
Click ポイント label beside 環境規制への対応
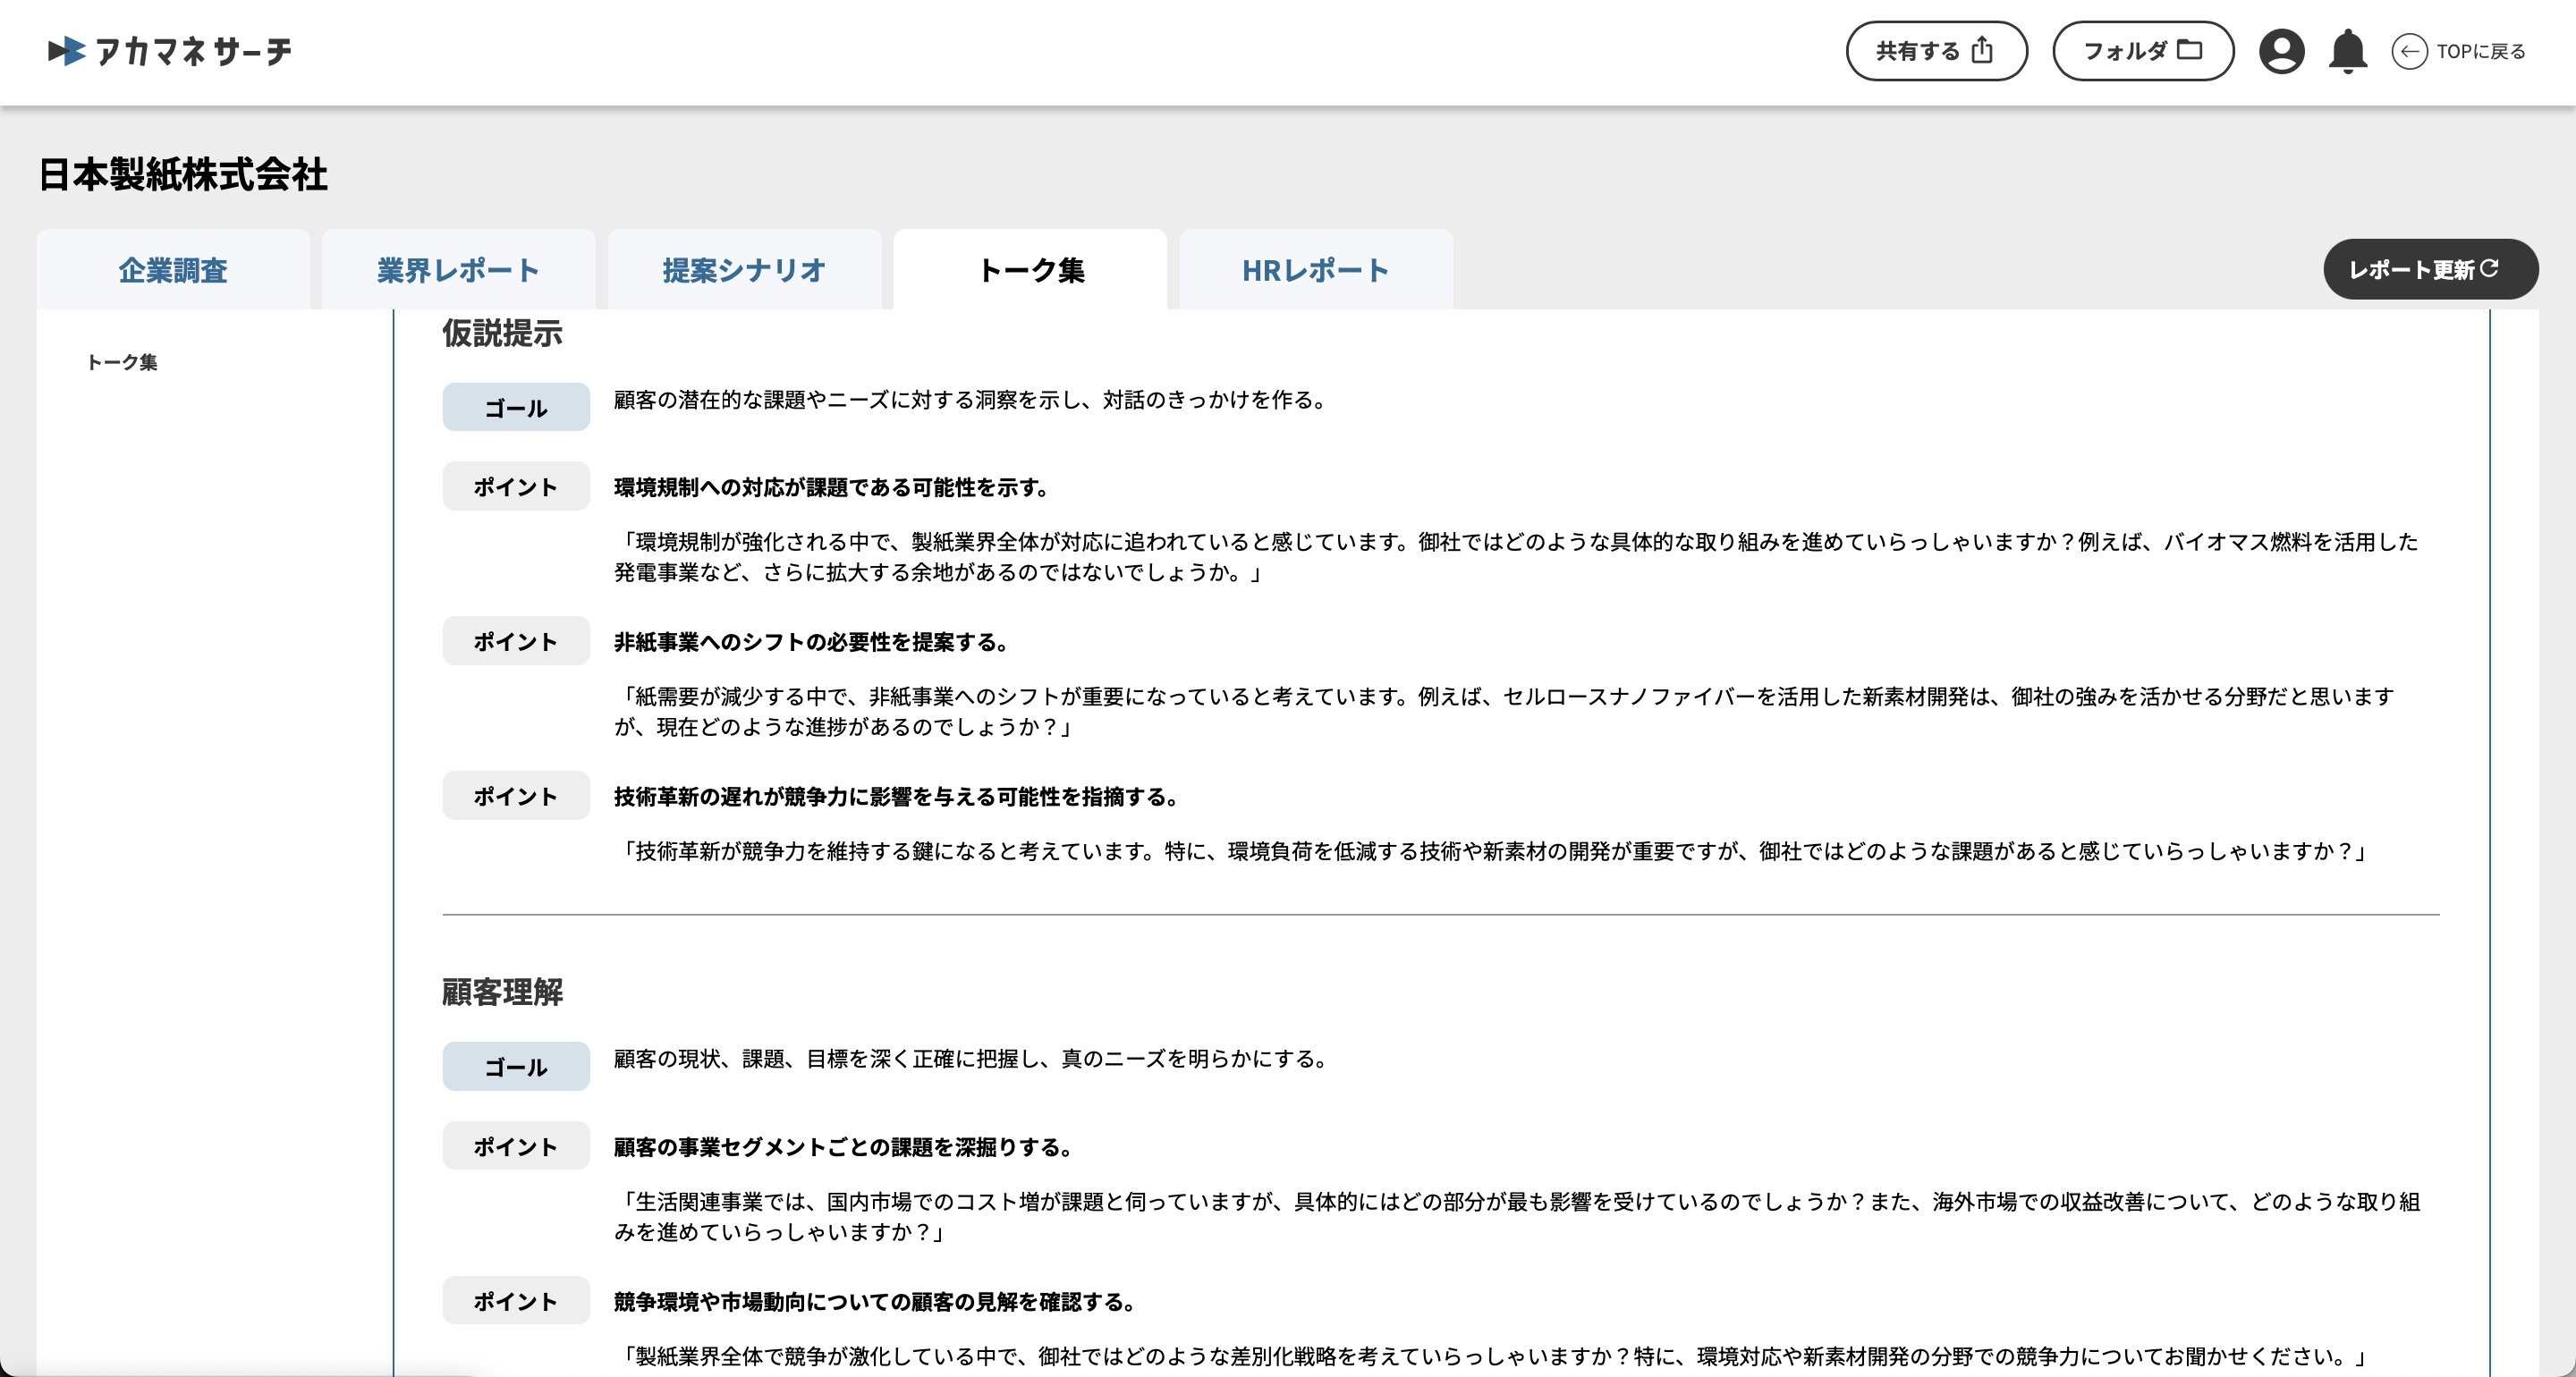coord(516,486)
